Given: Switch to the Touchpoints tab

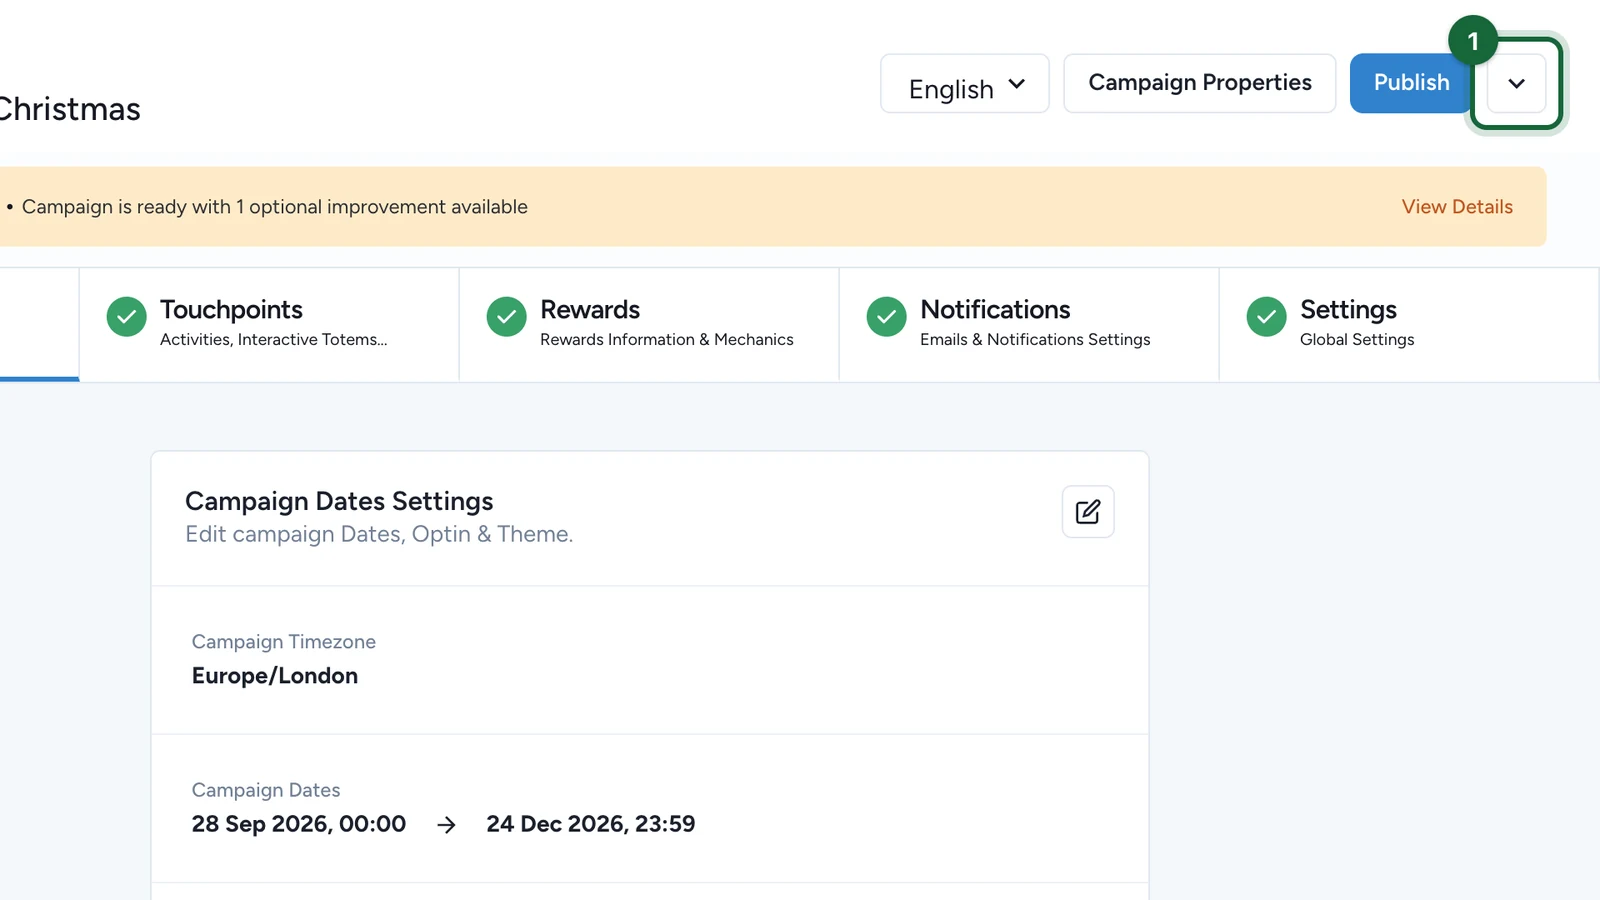Looking at the screenshot, I should pyautogui.click(x=269, y=324).
